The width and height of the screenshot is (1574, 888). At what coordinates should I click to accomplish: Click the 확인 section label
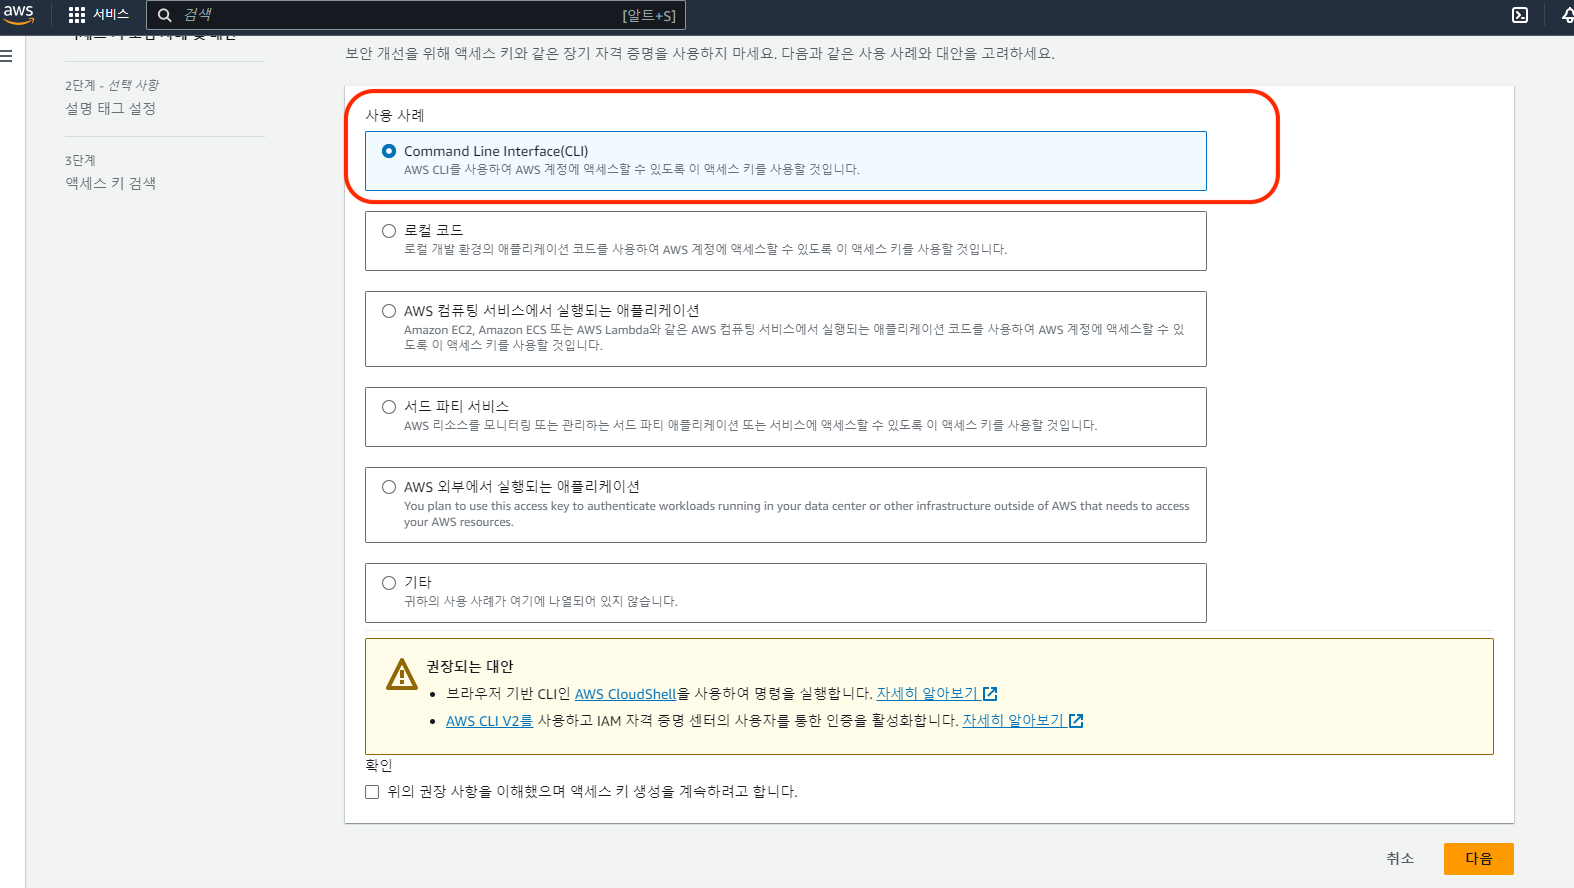pos(379,766)
